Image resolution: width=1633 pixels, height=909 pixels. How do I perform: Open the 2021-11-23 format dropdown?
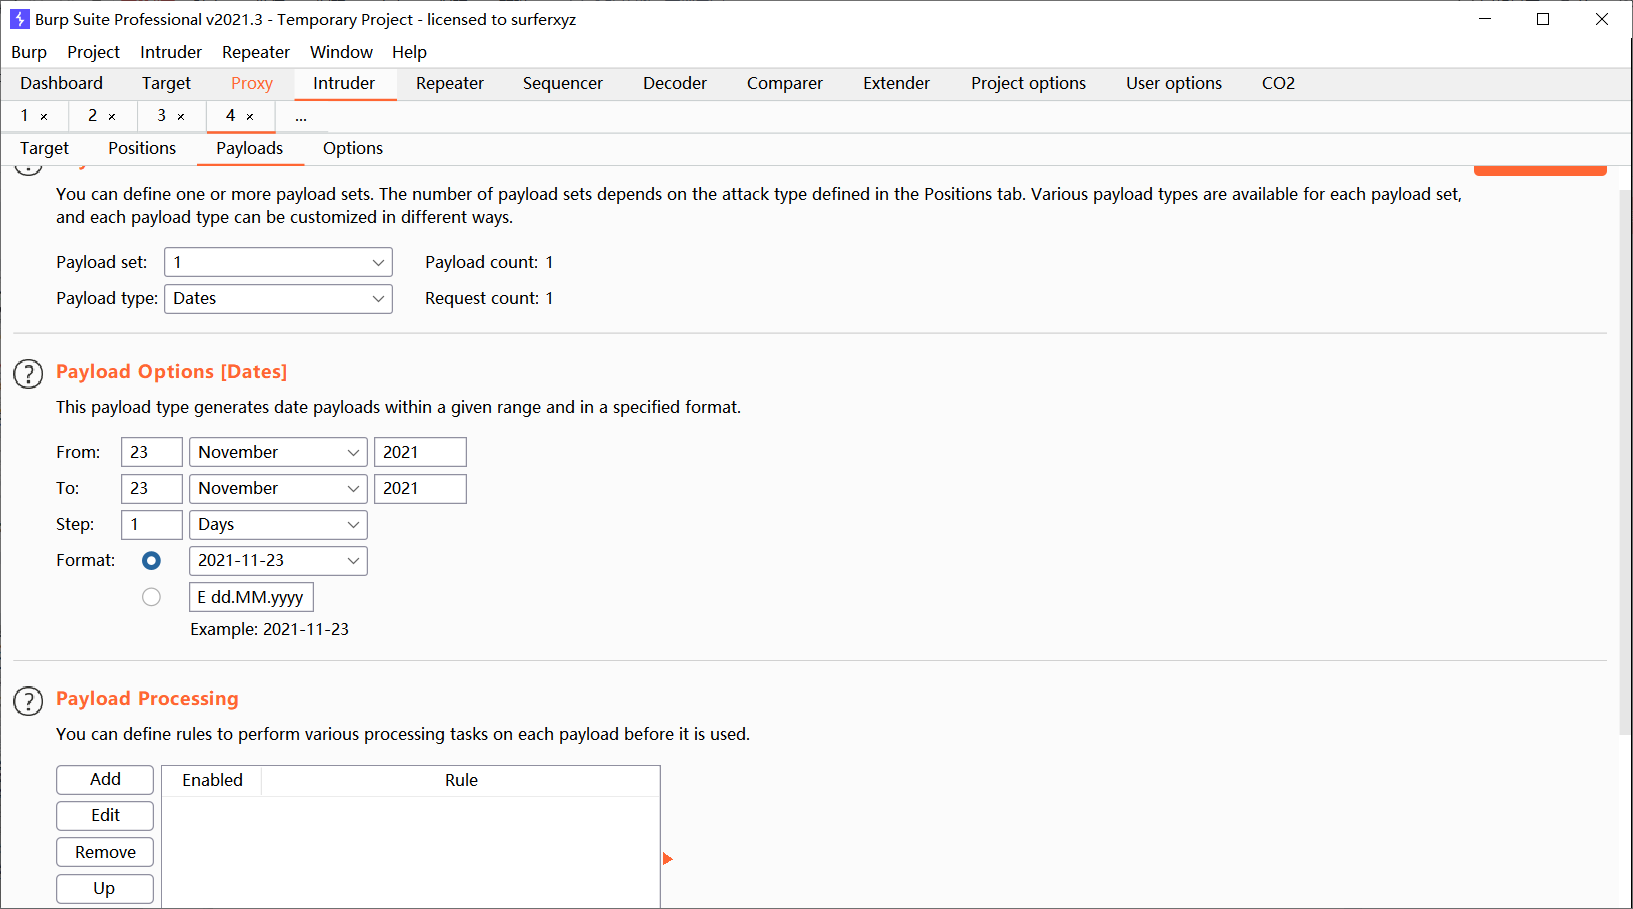tap(278, 561)
